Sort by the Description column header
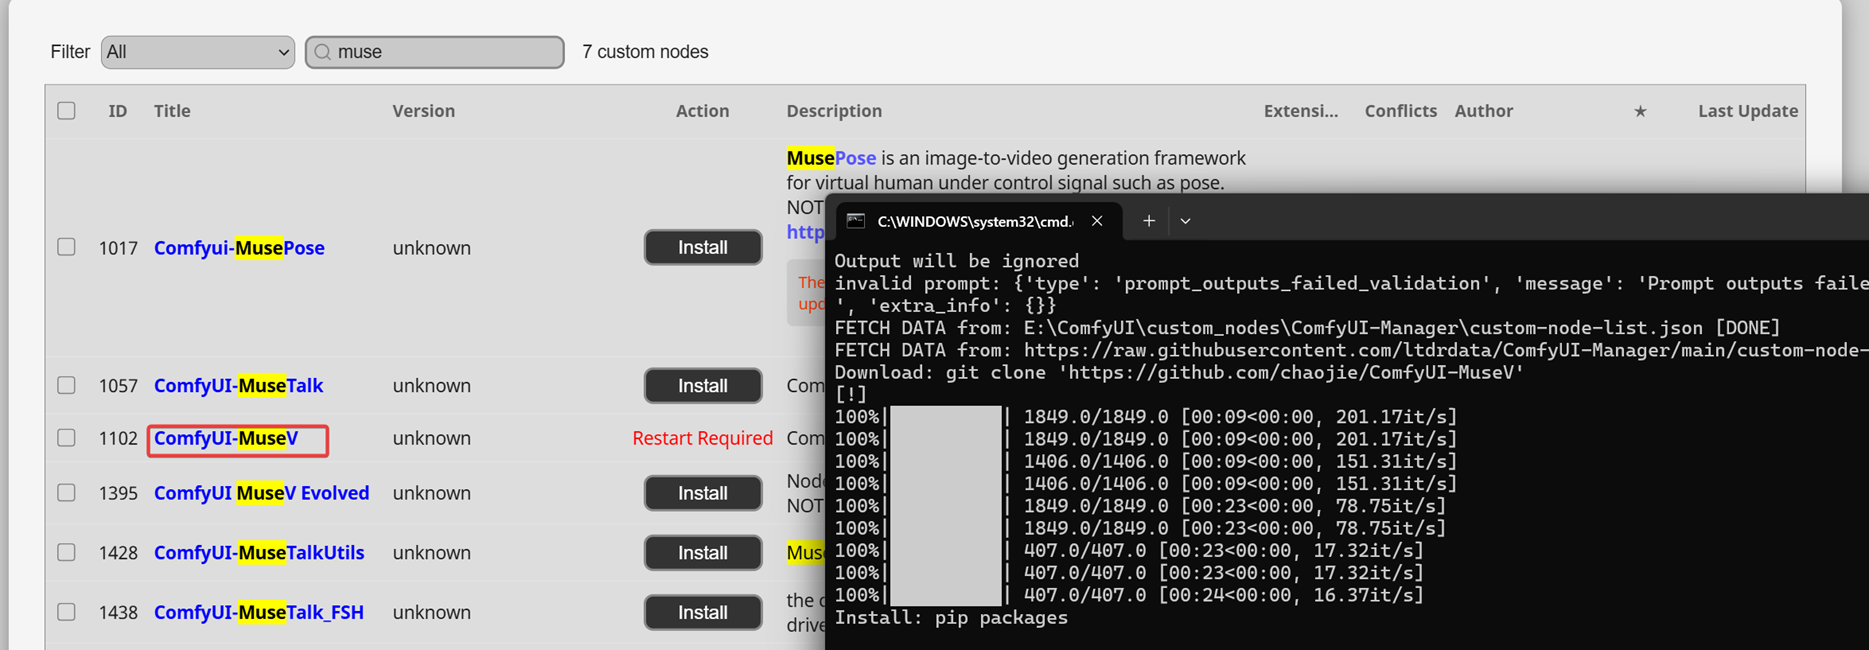This screenshot has width=1869, height=650. (834, 111)
